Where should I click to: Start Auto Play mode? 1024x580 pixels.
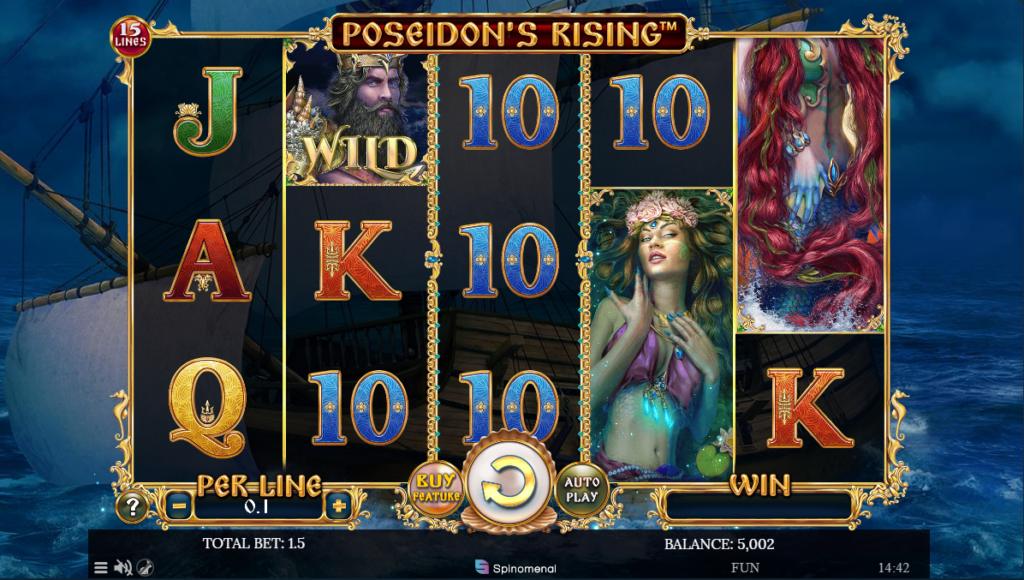pos(581,489)
